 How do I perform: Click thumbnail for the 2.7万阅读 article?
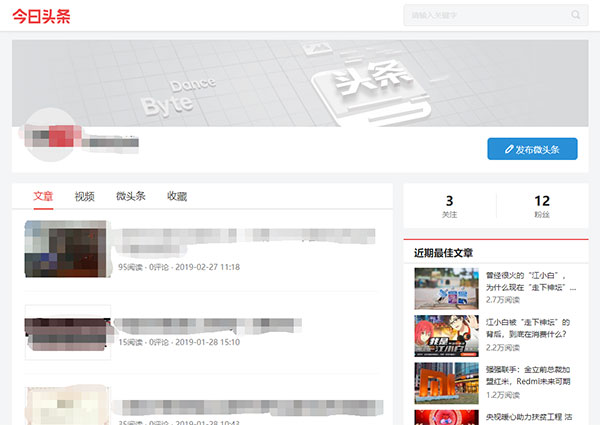(445, 286)
